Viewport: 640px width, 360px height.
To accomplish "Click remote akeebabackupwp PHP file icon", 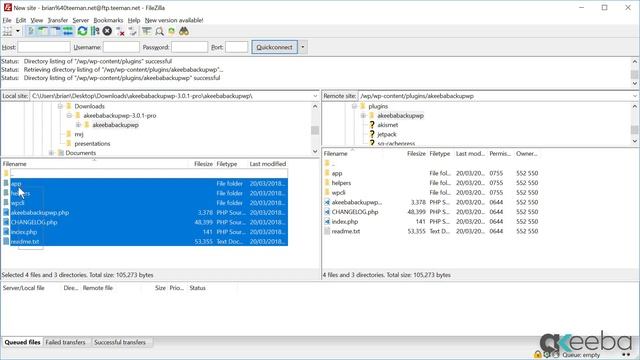I will pyautogui.click(x=327, y=202).
